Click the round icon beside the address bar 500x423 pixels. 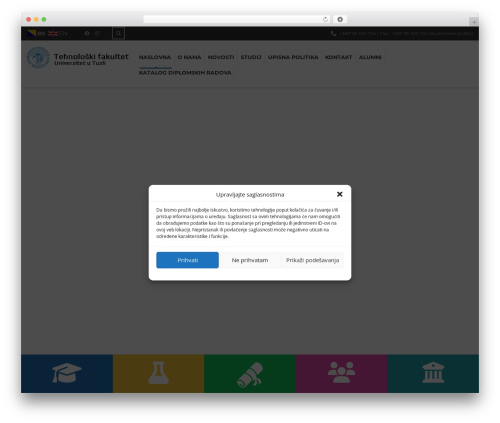[x=340, y=19]
